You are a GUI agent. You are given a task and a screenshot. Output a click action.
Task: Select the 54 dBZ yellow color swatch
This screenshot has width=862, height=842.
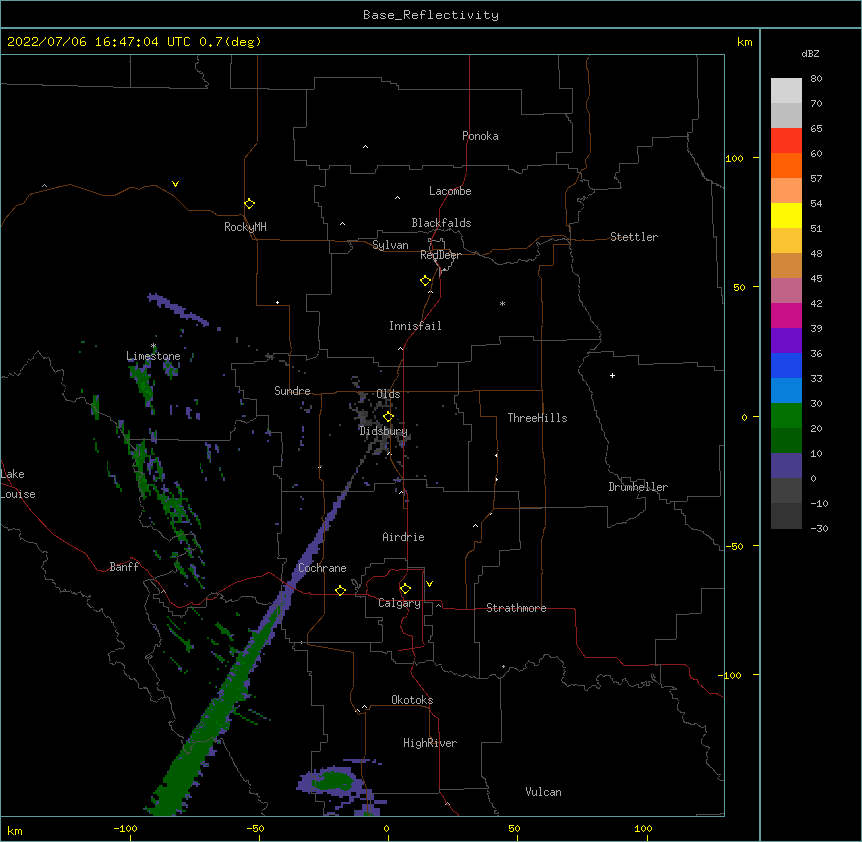coord(786,215)
